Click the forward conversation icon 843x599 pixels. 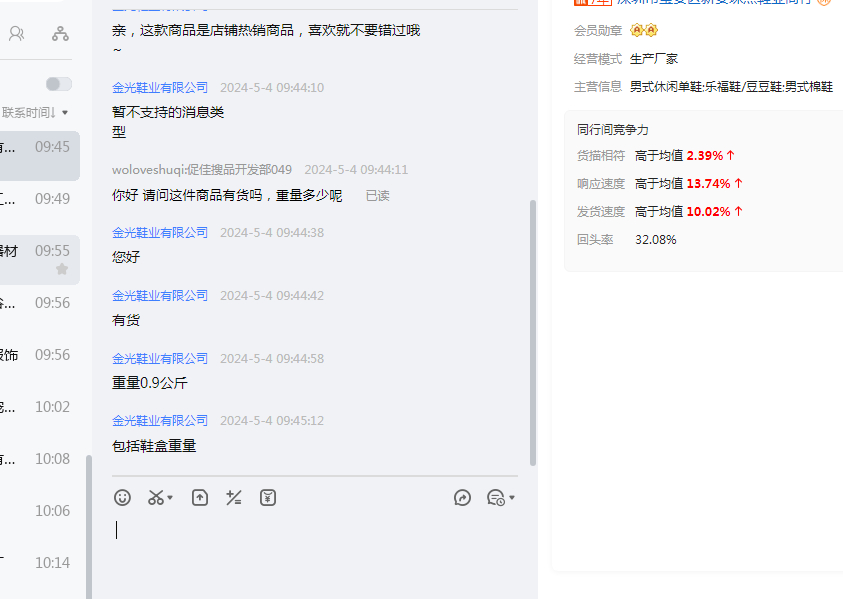[x=462, y=498]
